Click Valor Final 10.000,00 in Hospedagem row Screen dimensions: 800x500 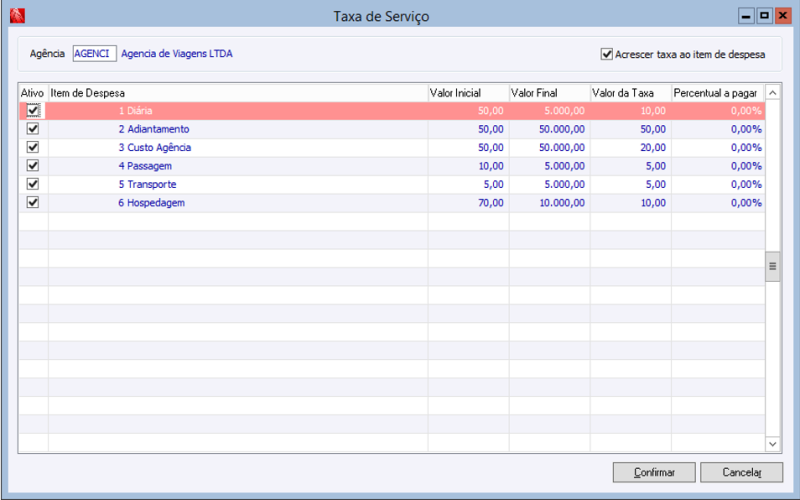[x=562, y=203]
